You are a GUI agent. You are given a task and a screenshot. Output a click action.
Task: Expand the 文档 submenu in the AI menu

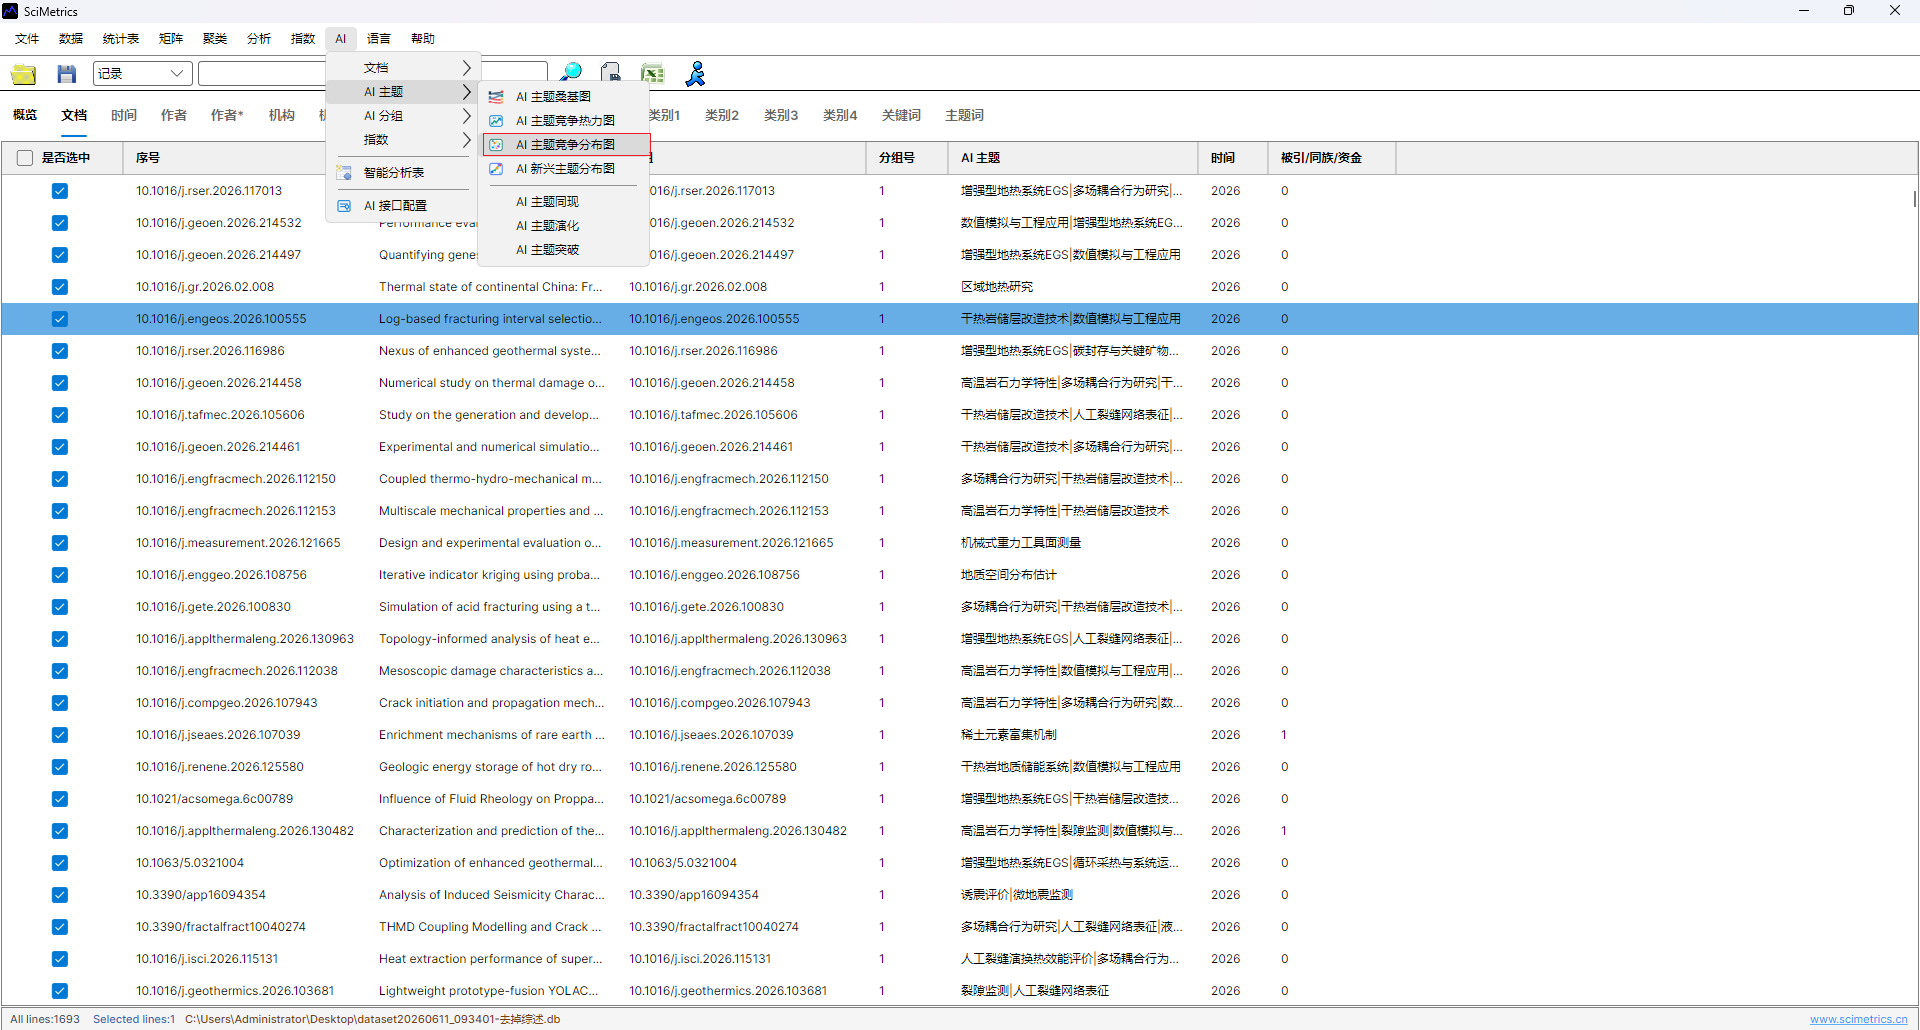click(x=403, y=68)
